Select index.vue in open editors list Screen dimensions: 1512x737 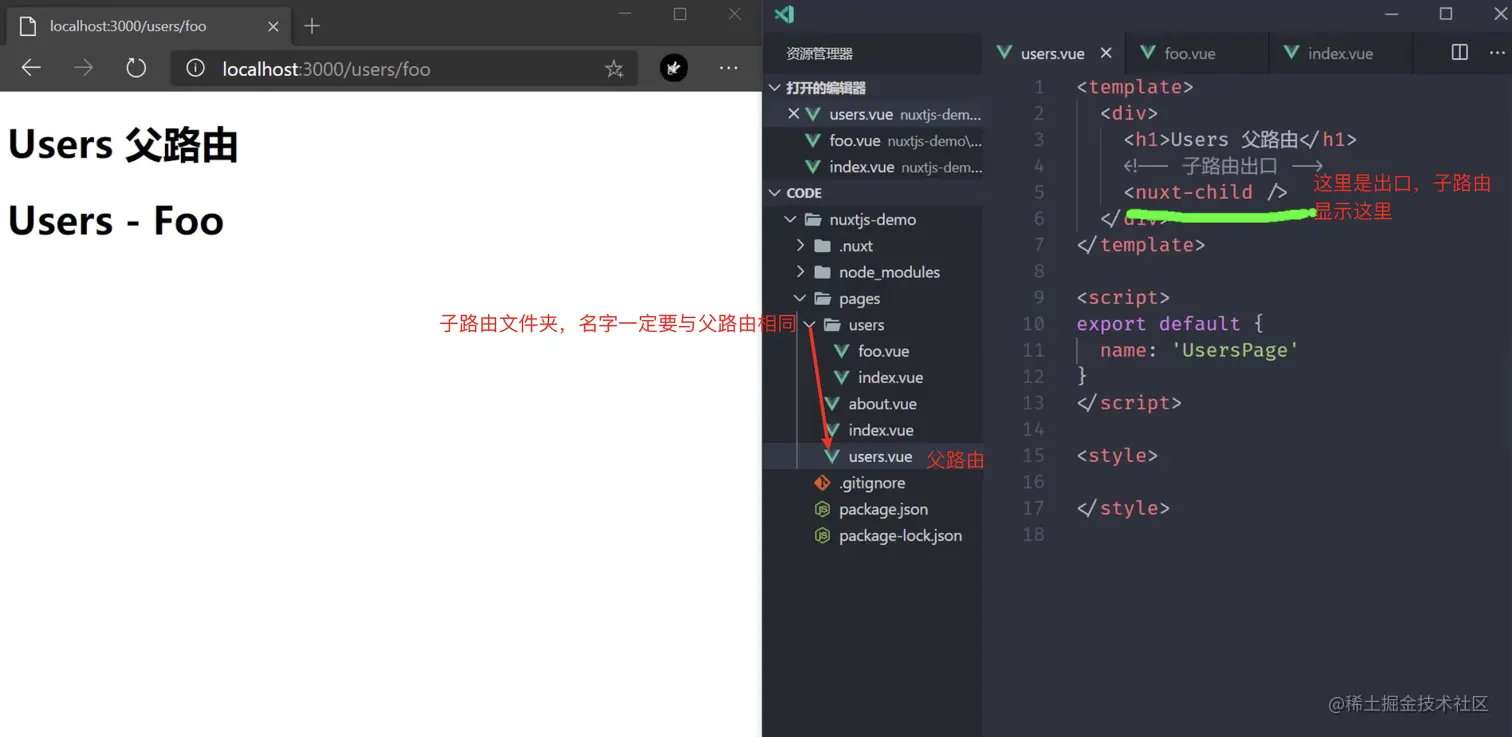[874, 167]
